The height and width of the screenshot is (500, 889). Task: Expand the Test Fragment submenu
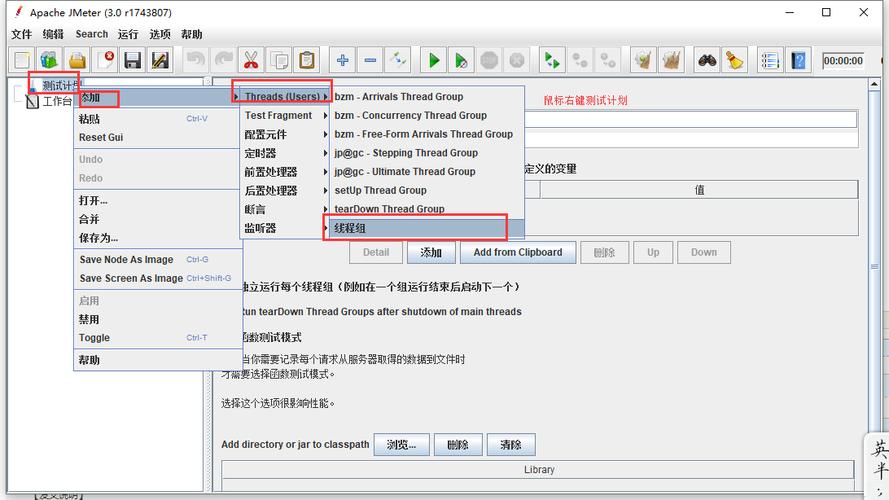(286, 116)
